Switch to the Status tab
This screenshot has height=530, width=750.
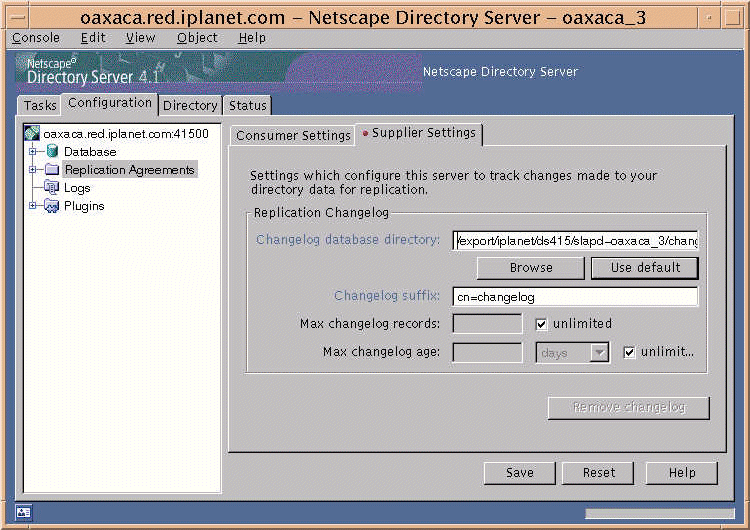(x=247, y=105)
